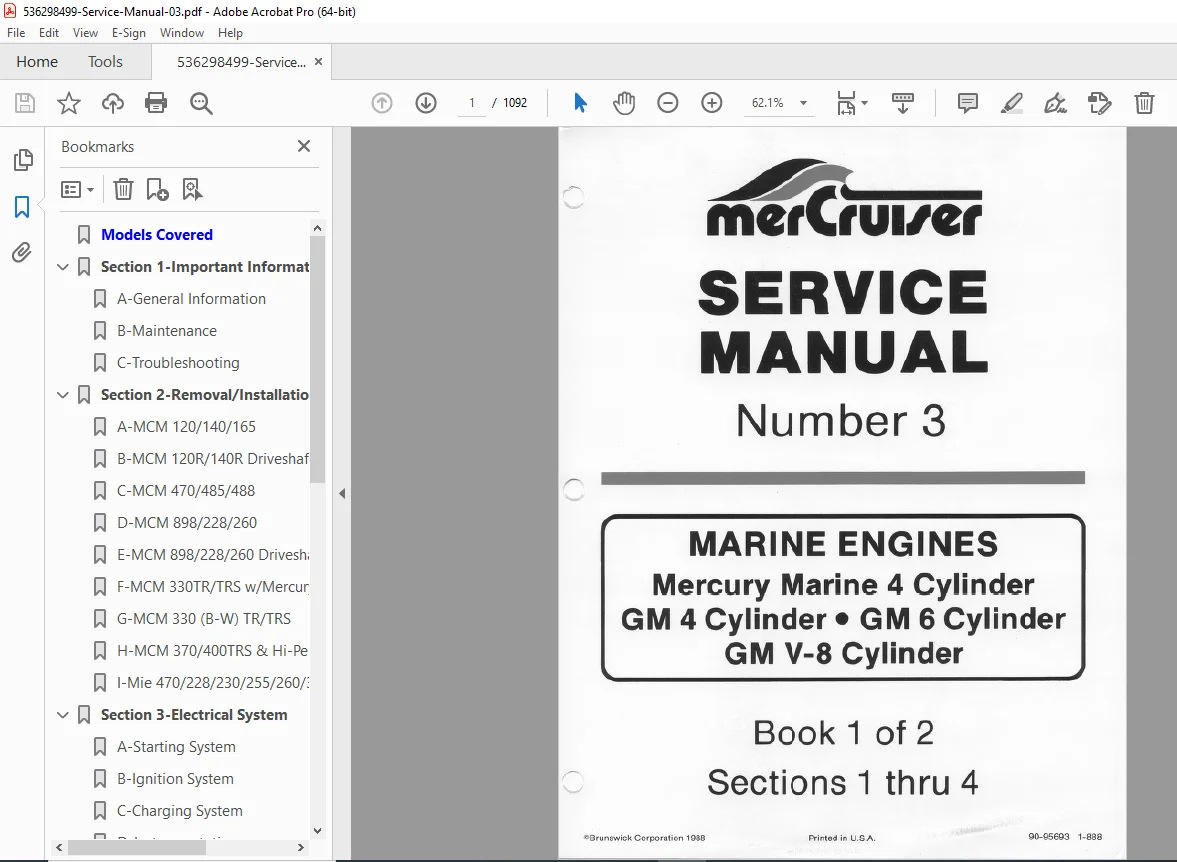Open the fit page options dropdown arrow
This screenshot has width=1177, height=862.
(x=865, y=103)
